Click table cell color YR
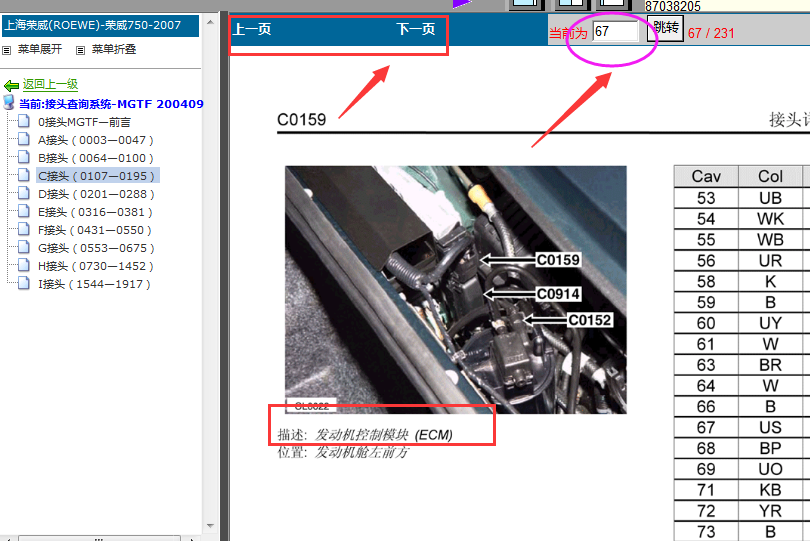810x541 pixels. (770, 511)
